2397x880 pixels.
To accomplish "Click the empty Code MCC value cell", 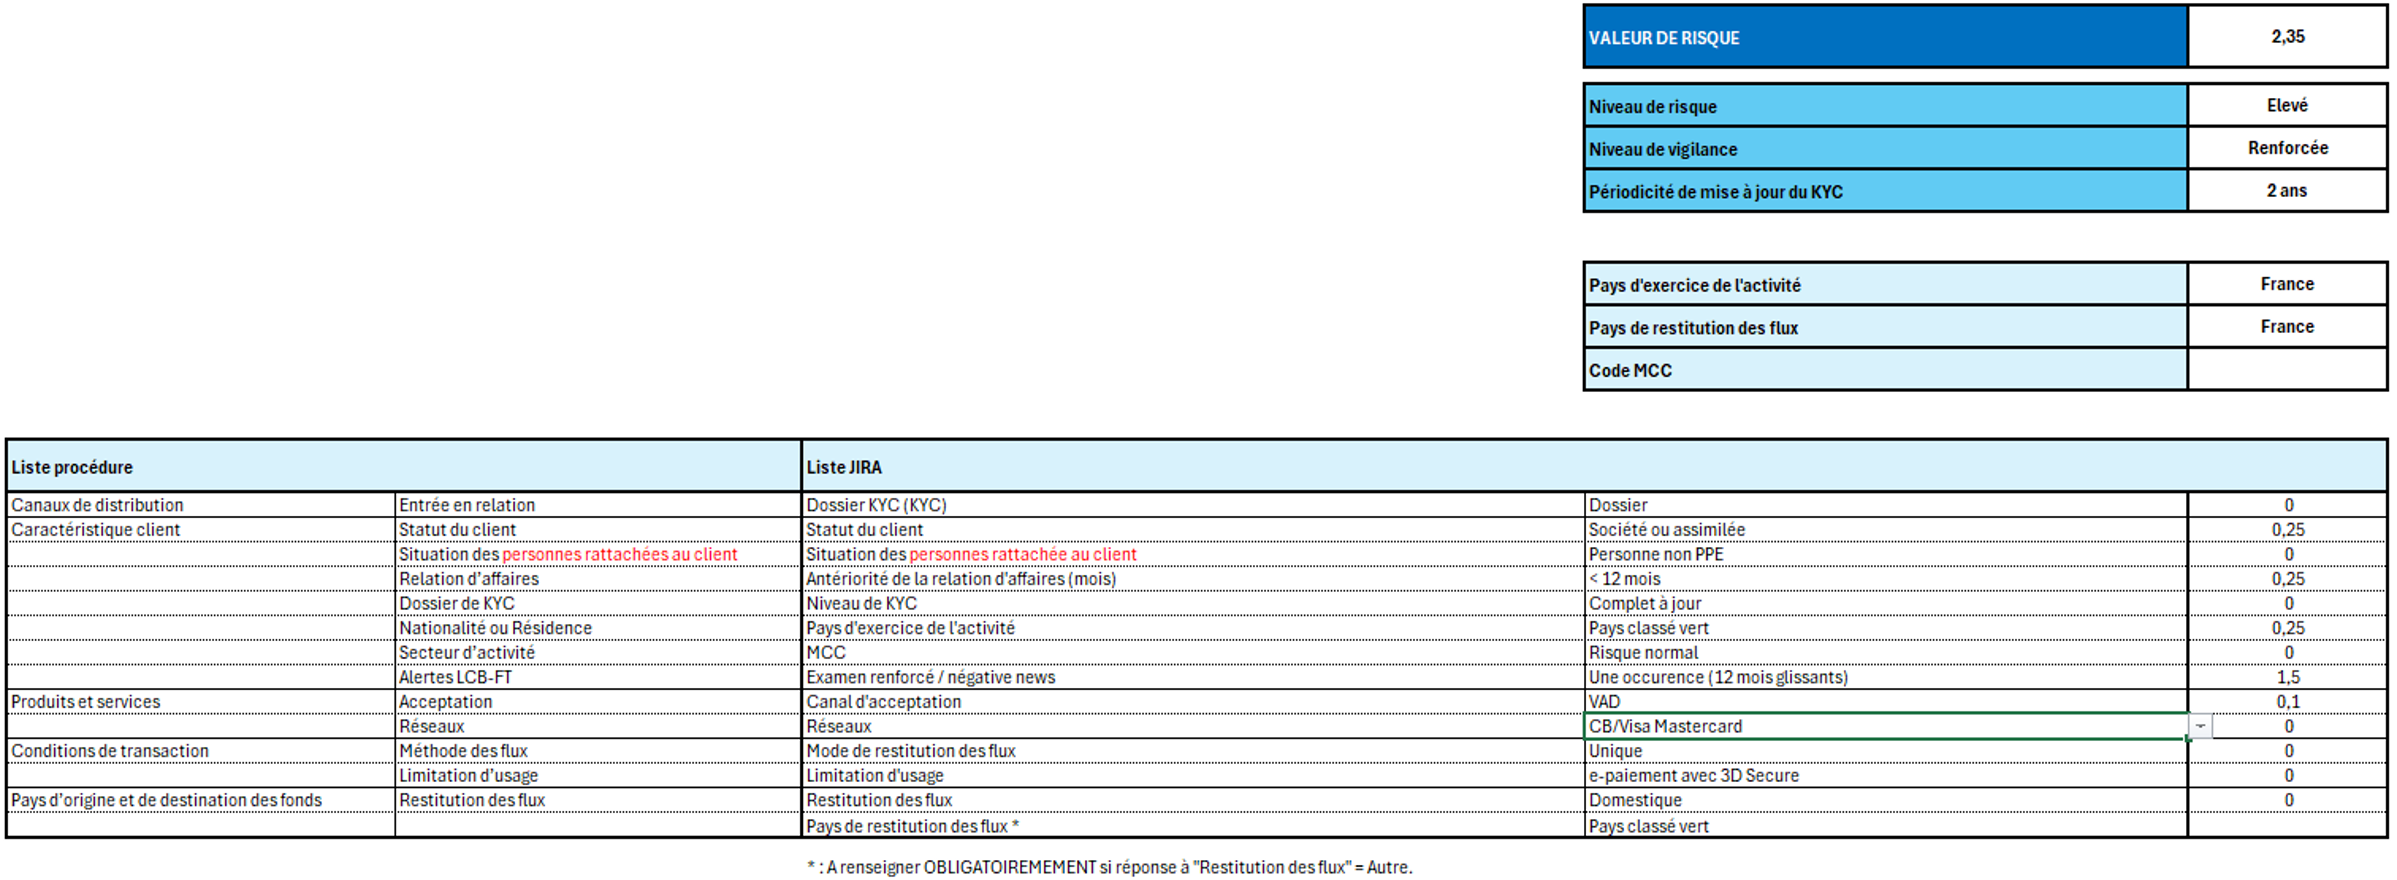I will point(2287,370).
